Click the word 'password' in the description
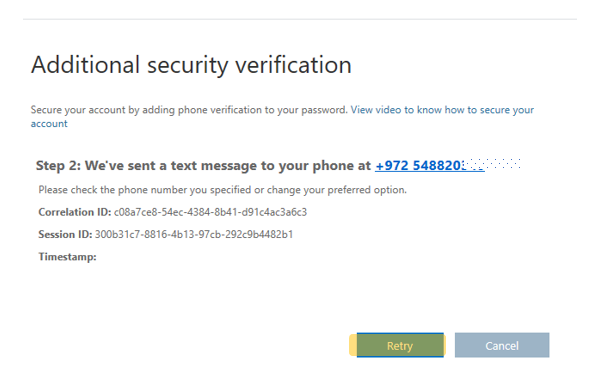Screen dimensions: 589x367 pos(324,110)
